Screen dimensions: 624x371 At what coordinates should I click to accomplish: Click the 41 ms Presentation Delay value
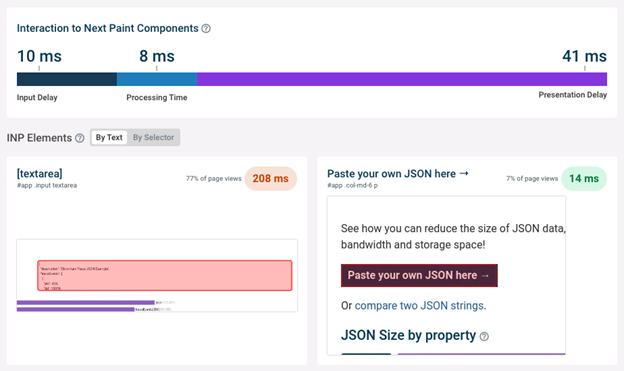click(584, 56)
